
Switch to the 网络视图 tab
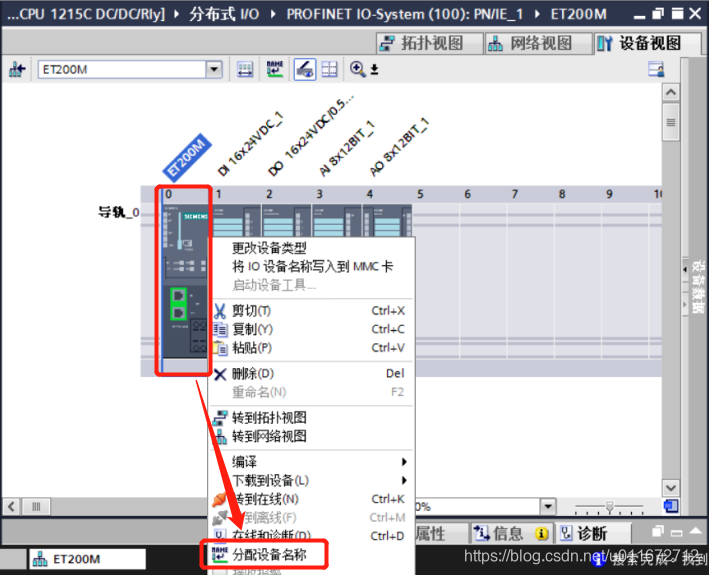coord(538,43)
